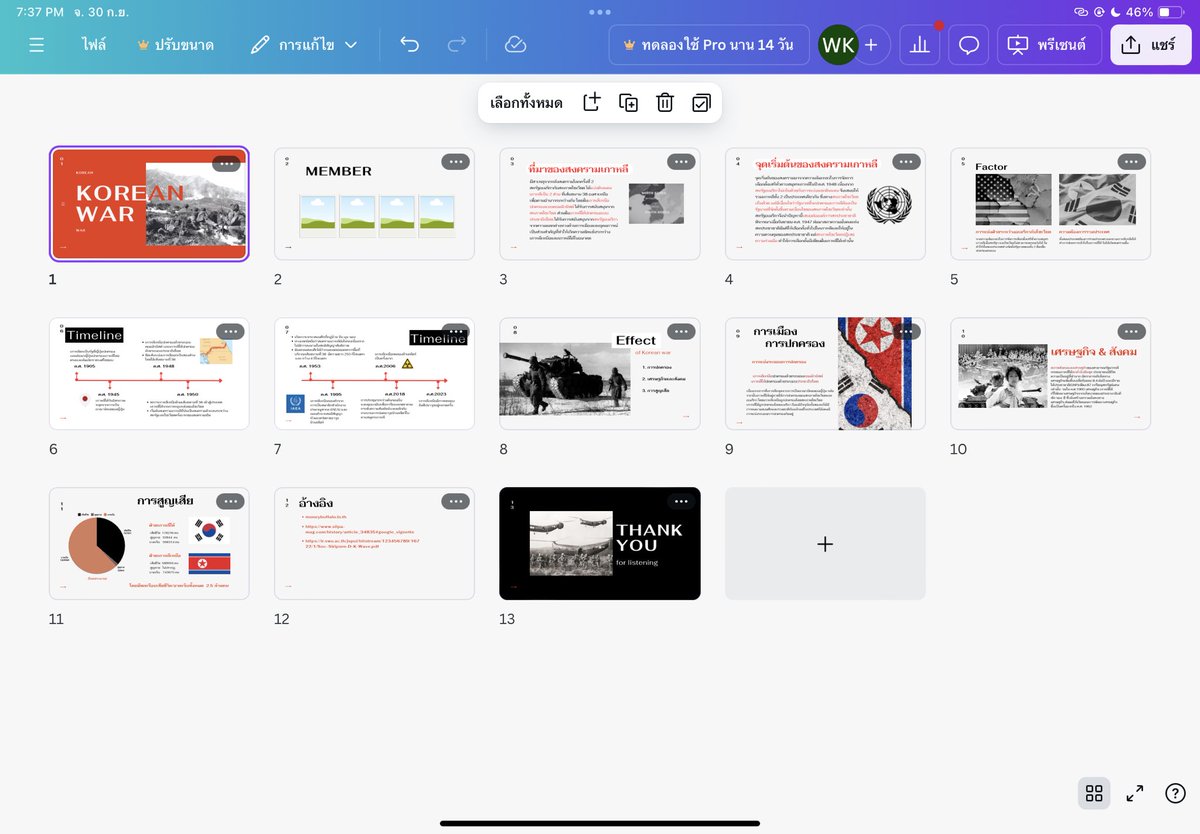Redo the last action
1200x834 pixels.
pos(457,45)
